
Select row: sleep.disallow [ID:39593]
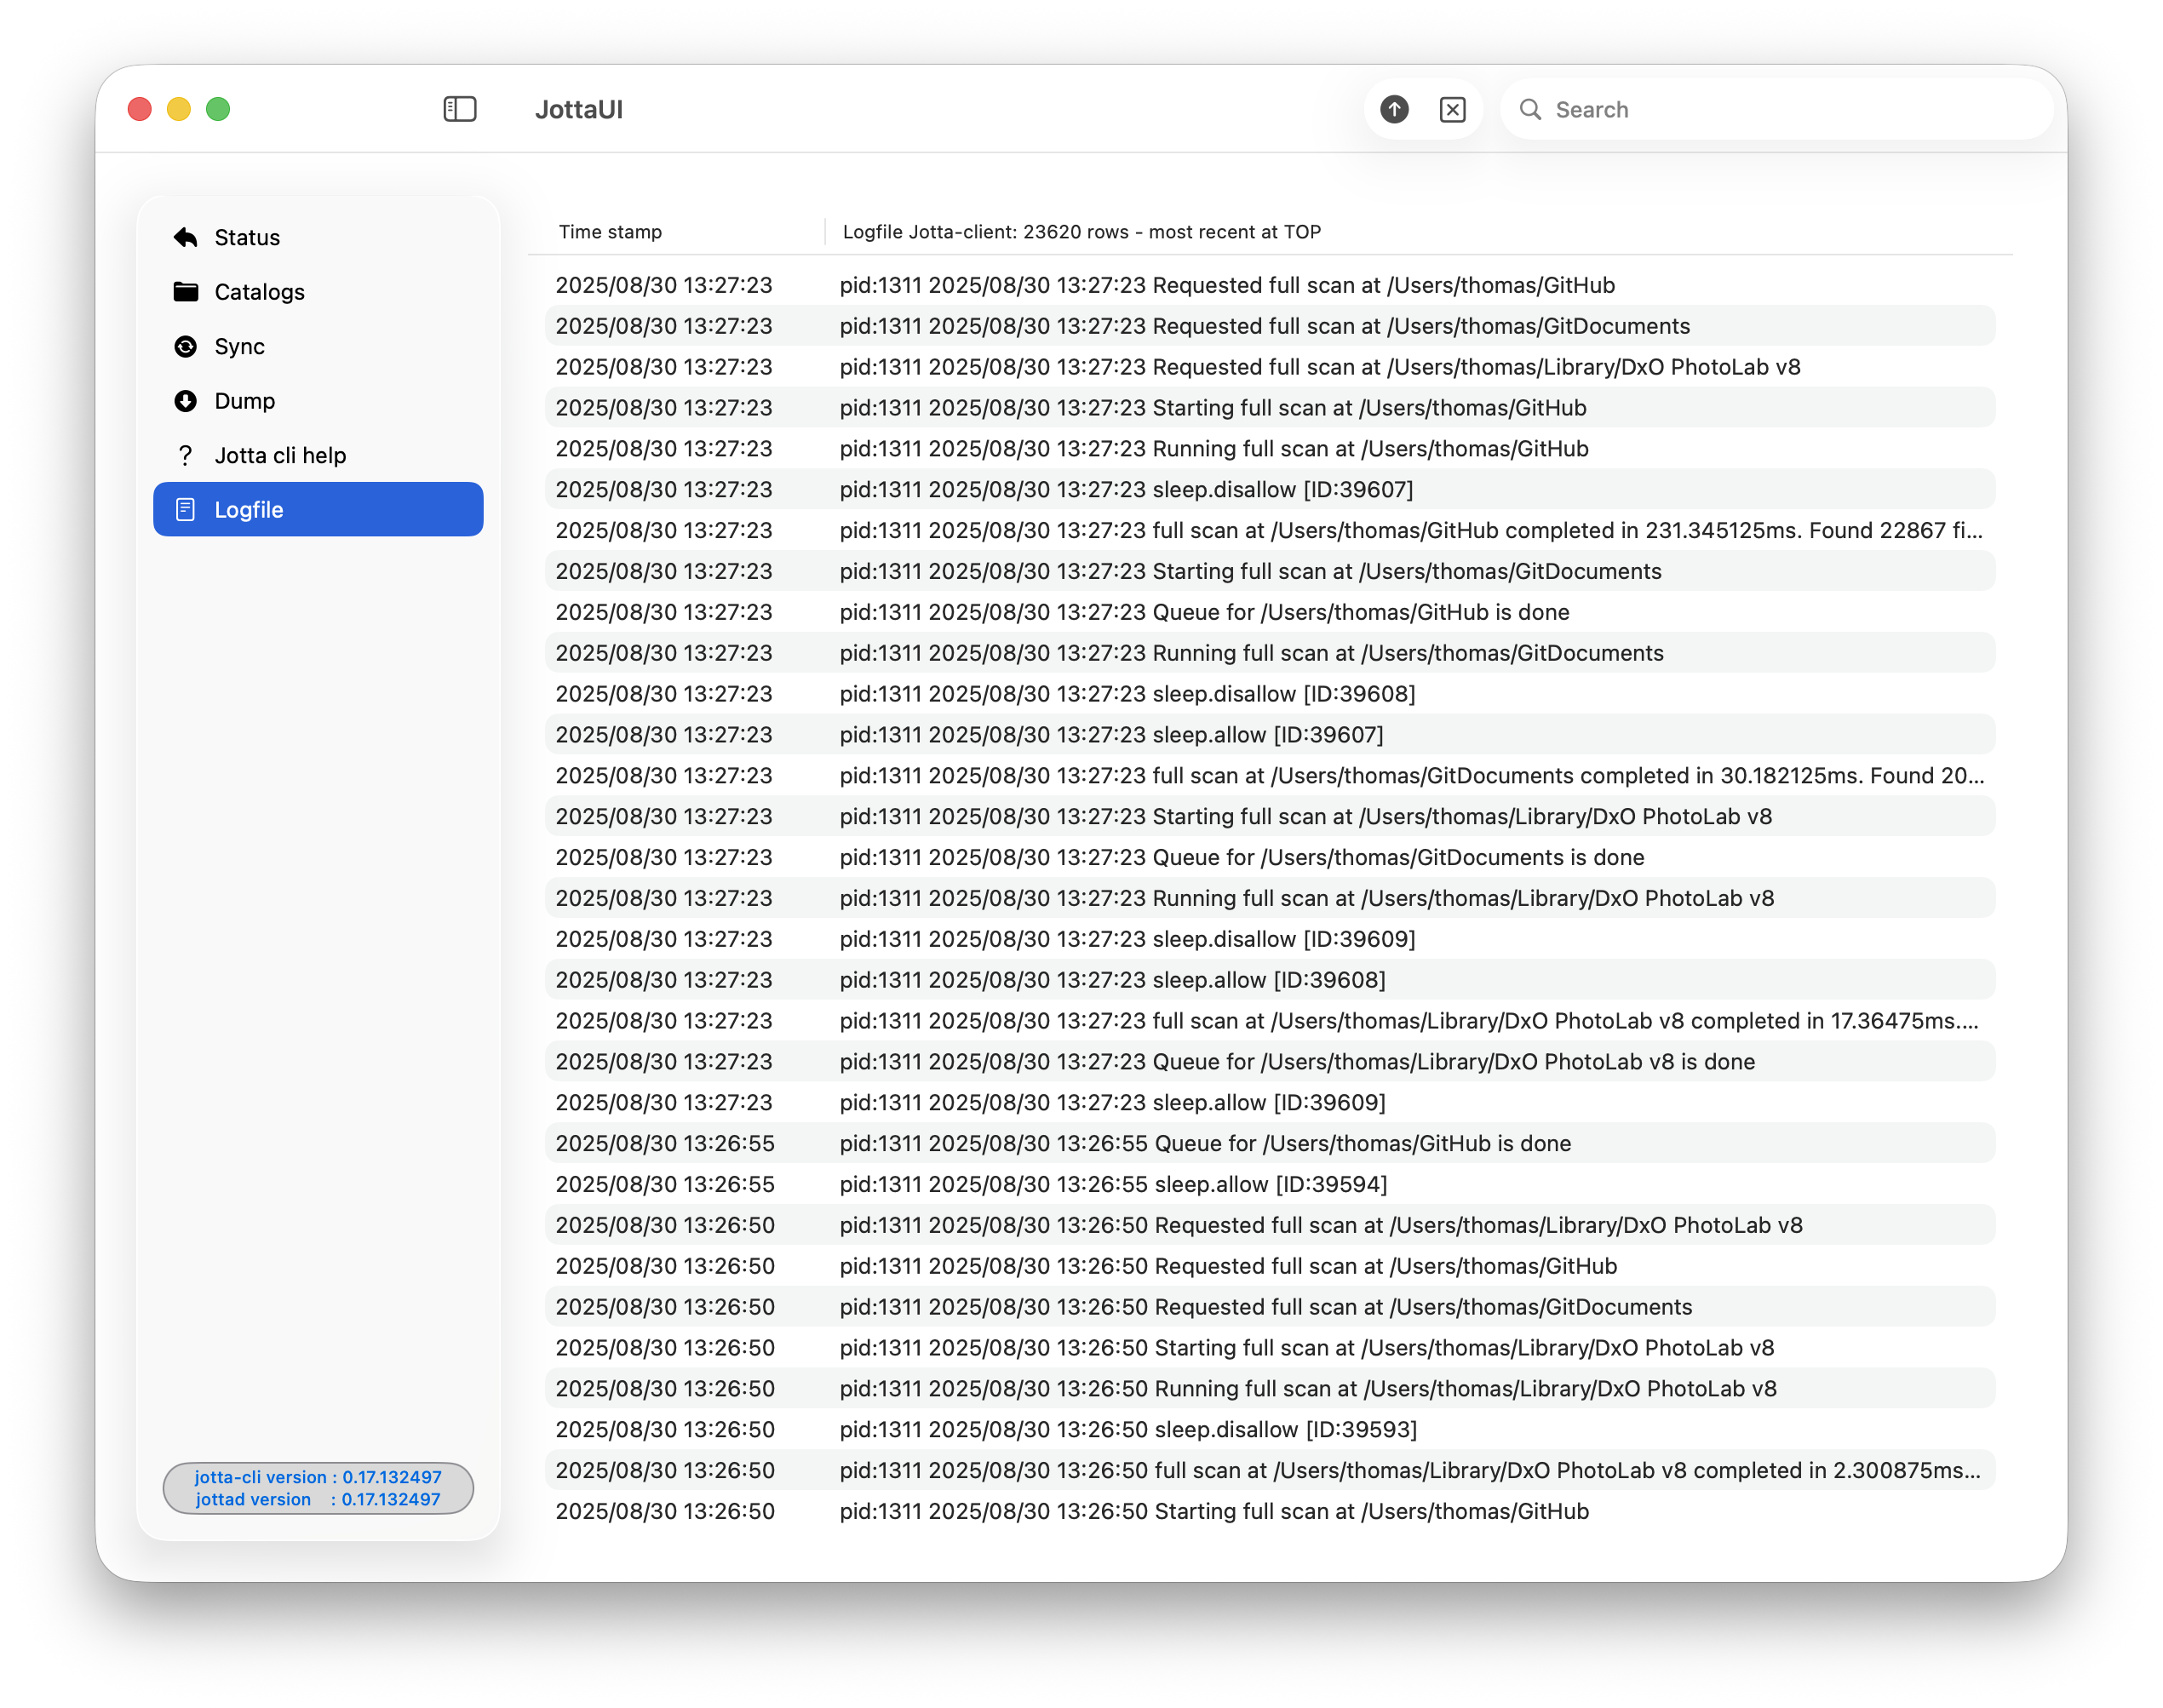[x=1270, y=1429]
